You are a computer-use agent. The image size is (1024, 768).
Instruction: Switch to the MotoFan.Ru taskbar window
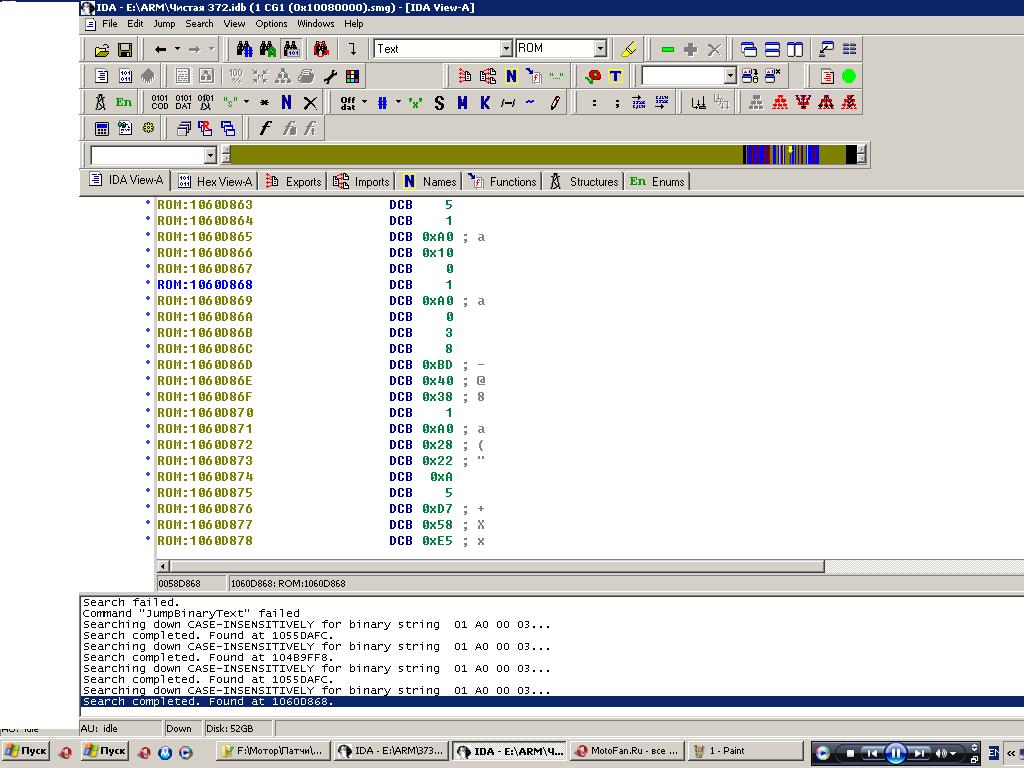[627, 751]
